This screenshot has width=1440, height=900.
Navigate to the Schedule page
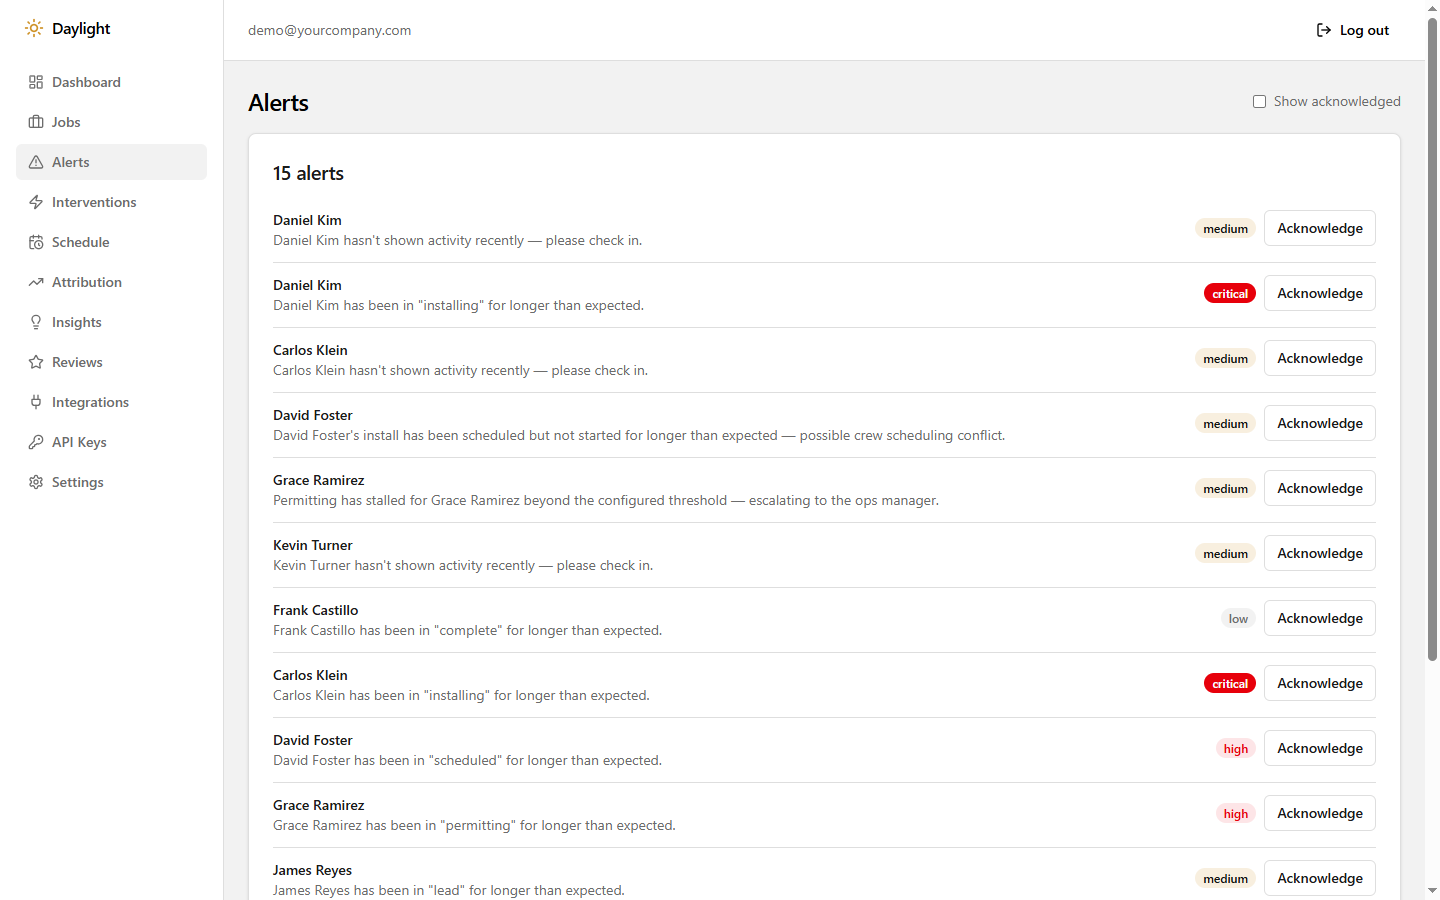click(111, 242)
